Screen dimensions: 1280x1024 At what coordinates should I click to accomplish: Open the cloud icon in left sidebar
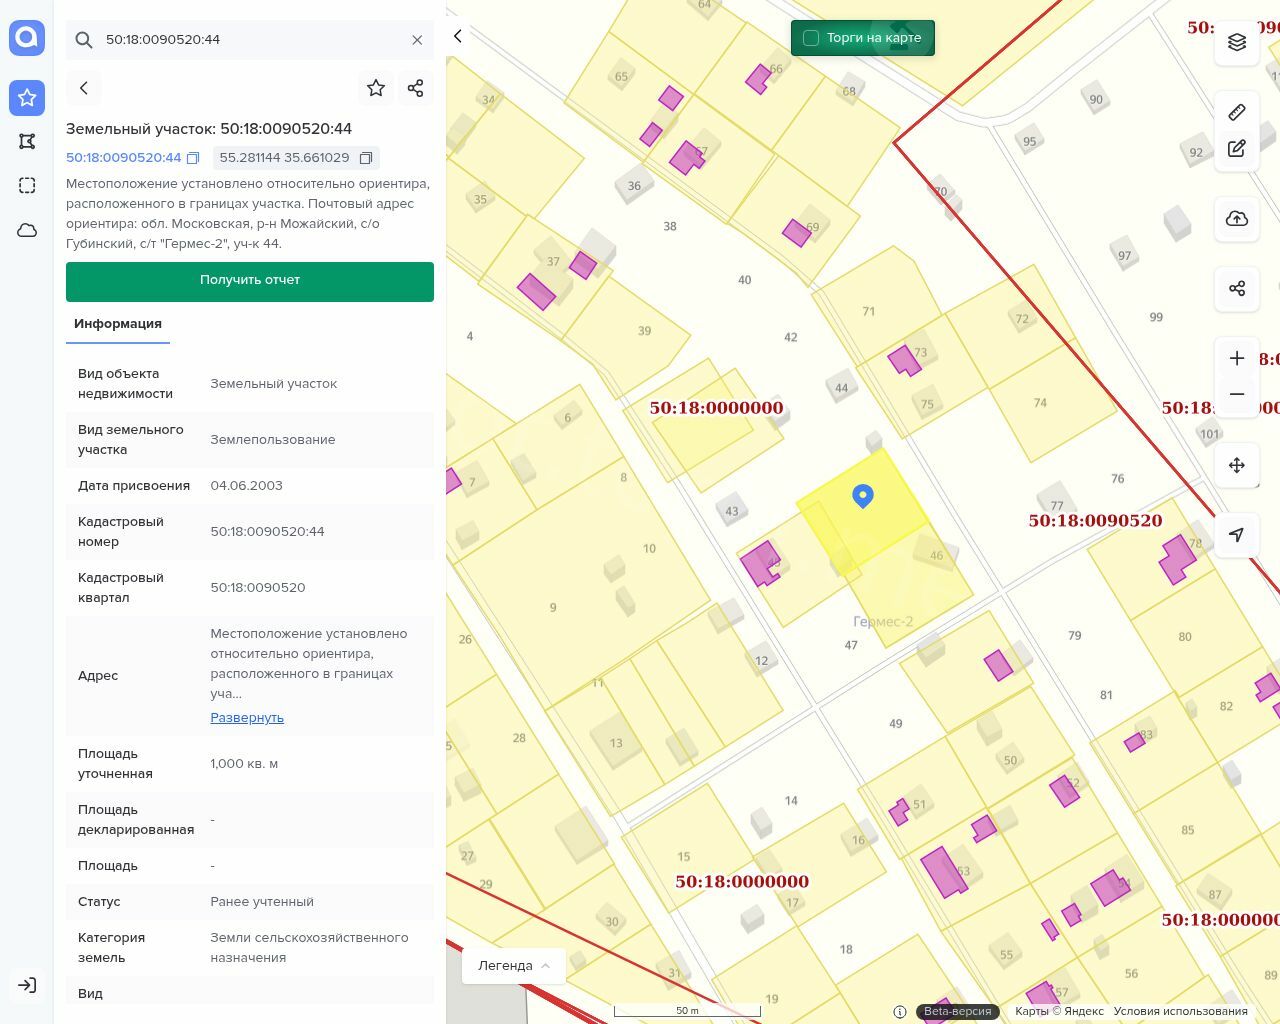click(27, 230)
